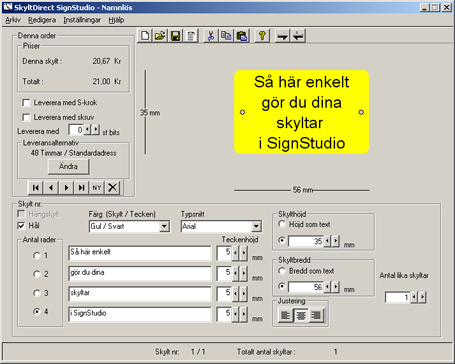Click the order list notepad icon

point(191,36)
